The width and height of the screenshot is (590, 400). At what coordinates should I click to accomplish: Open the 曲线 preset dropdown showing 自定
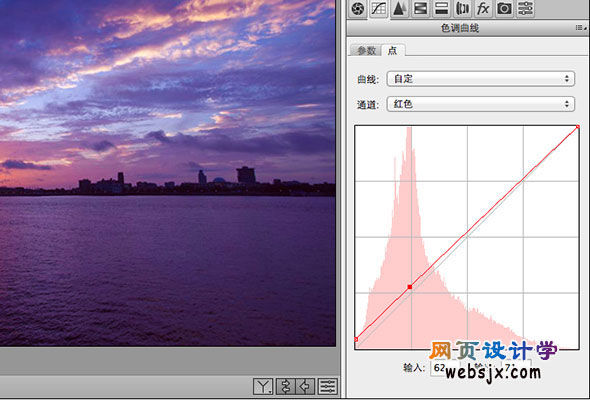click(481, 79)
